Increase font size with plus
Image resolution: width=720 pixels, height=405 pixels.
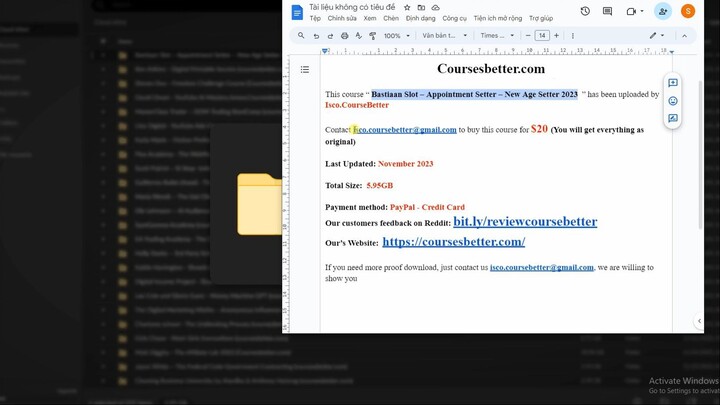pyautogui.click(x=557, y=35)
